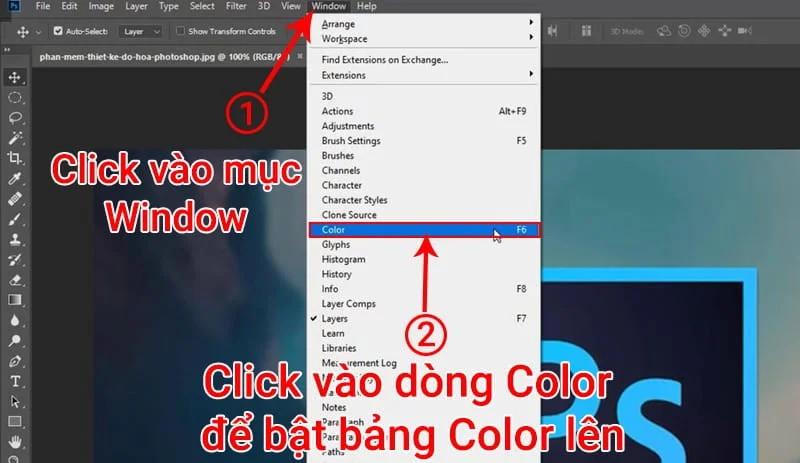Close the document tab with x

300,56
